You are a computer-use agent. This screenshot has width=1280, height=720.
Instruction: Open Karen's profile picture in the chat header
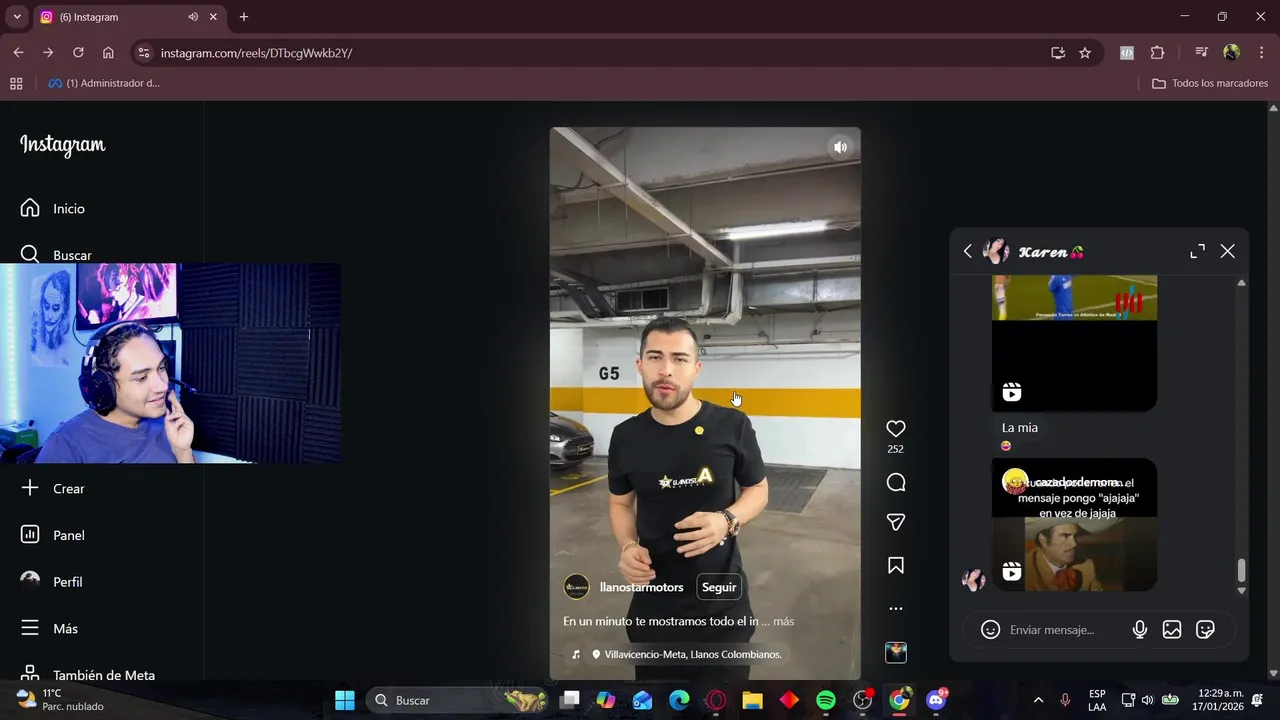click(996, 251)
